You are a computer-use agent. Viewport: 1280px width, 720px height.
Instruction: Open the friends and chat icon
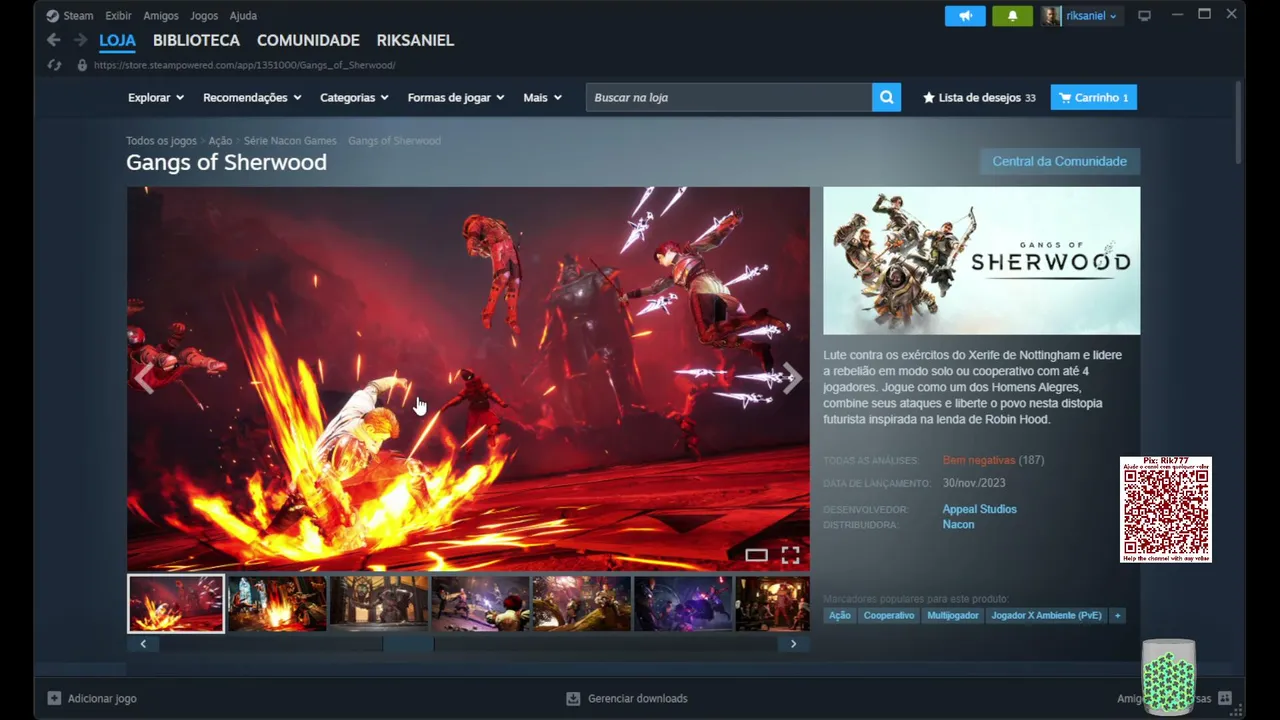1224,698
